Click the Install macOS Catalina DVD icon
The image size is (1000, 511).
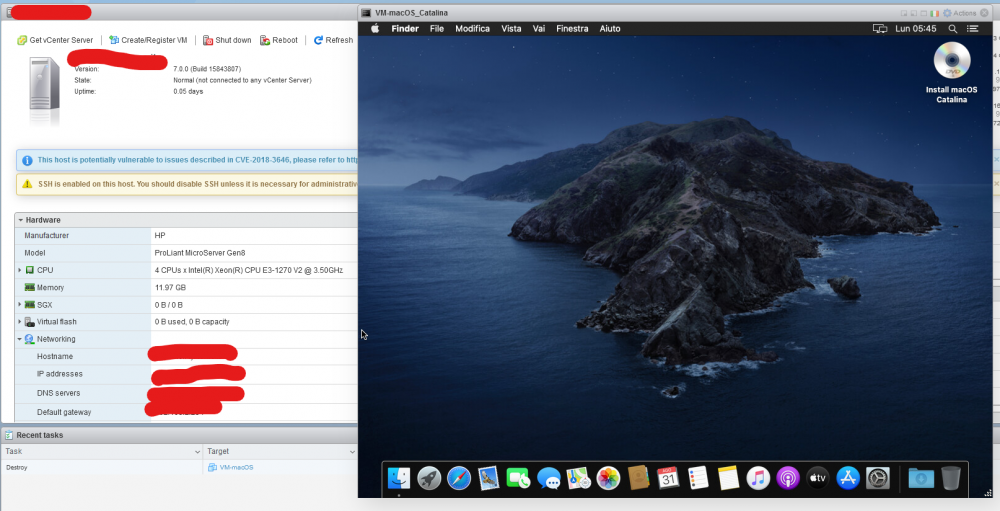pos(952,62)
